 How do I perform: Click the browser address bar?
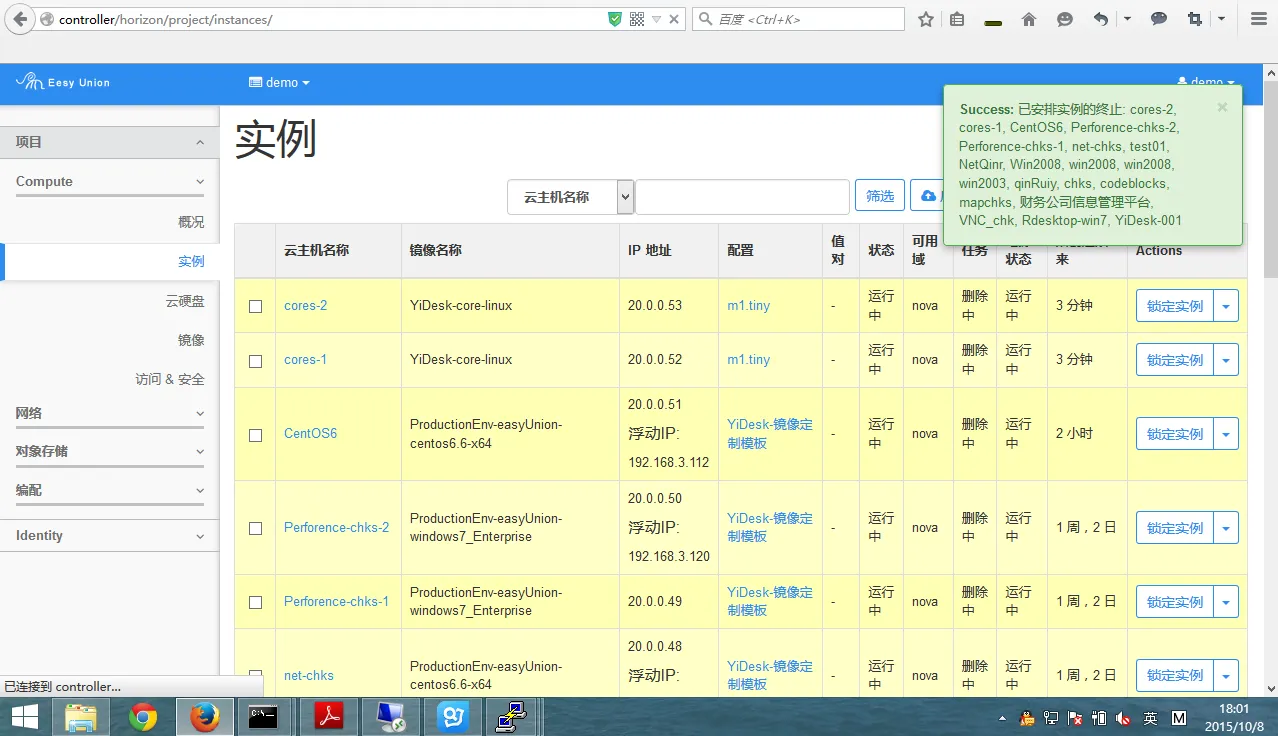click(x=330, y=19)
